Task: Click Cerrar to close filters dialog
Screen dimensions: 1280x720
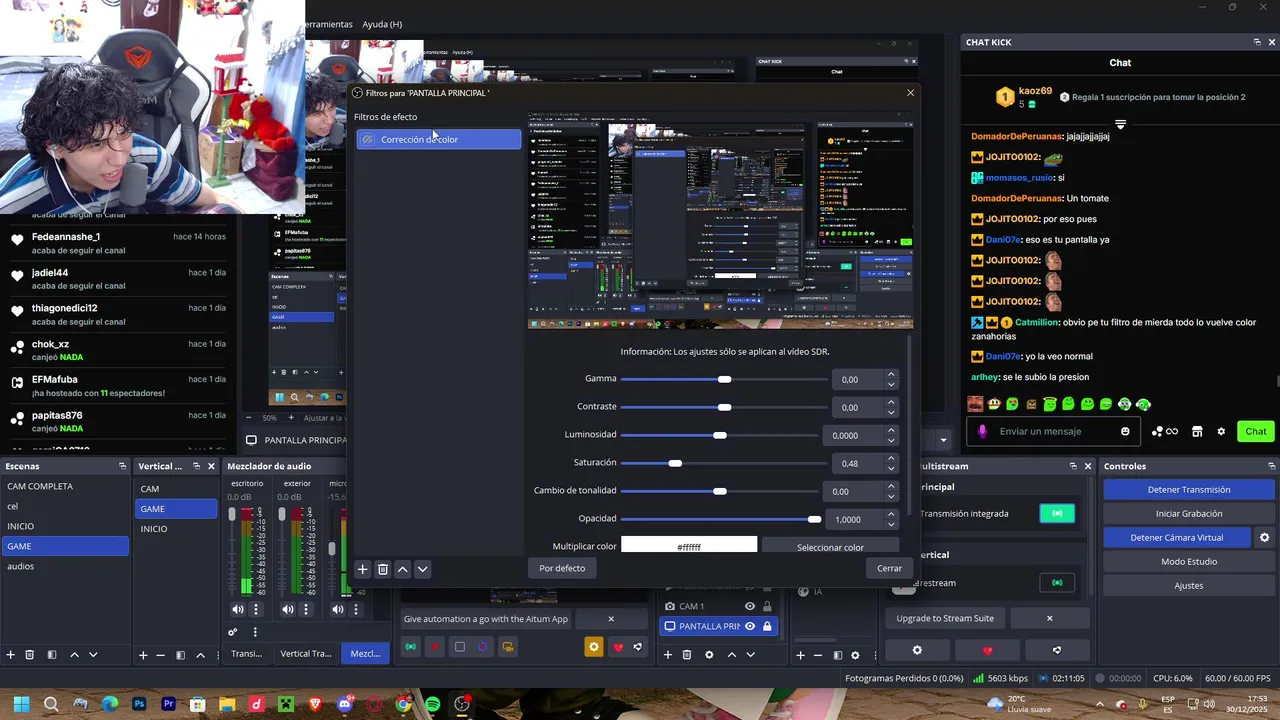Action: 889,568
